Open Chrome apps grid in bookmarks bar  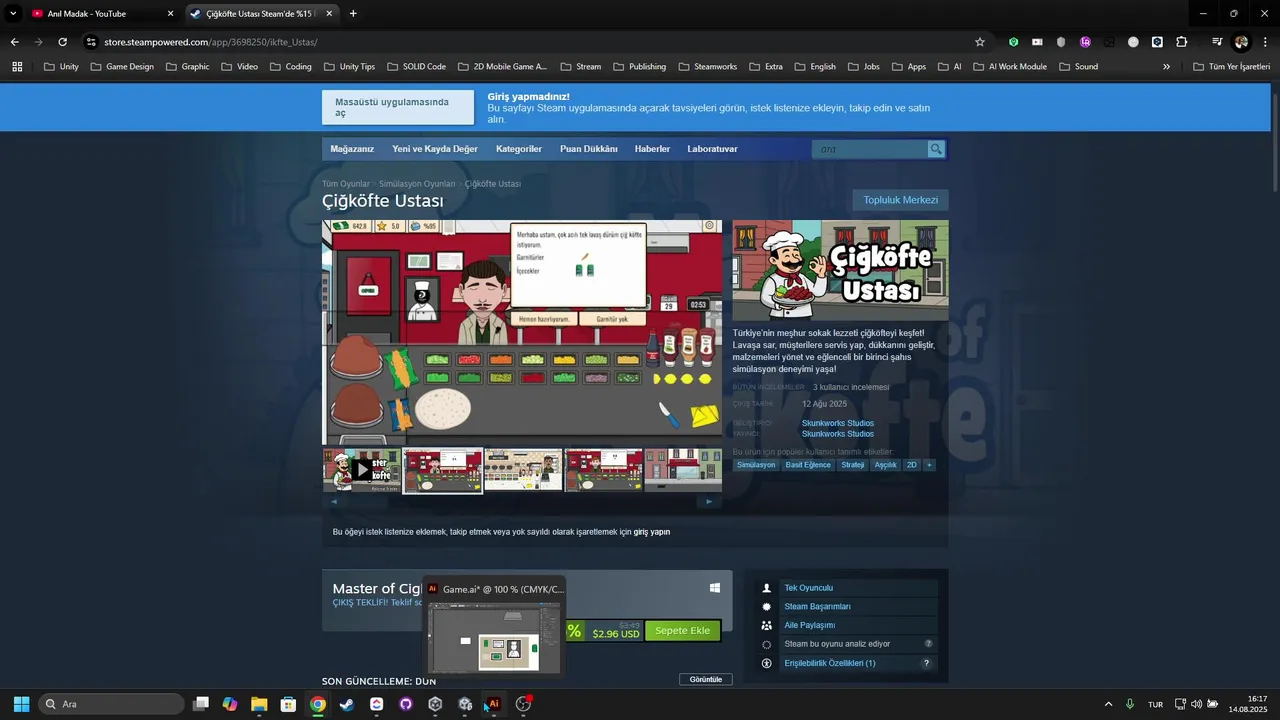17,67
